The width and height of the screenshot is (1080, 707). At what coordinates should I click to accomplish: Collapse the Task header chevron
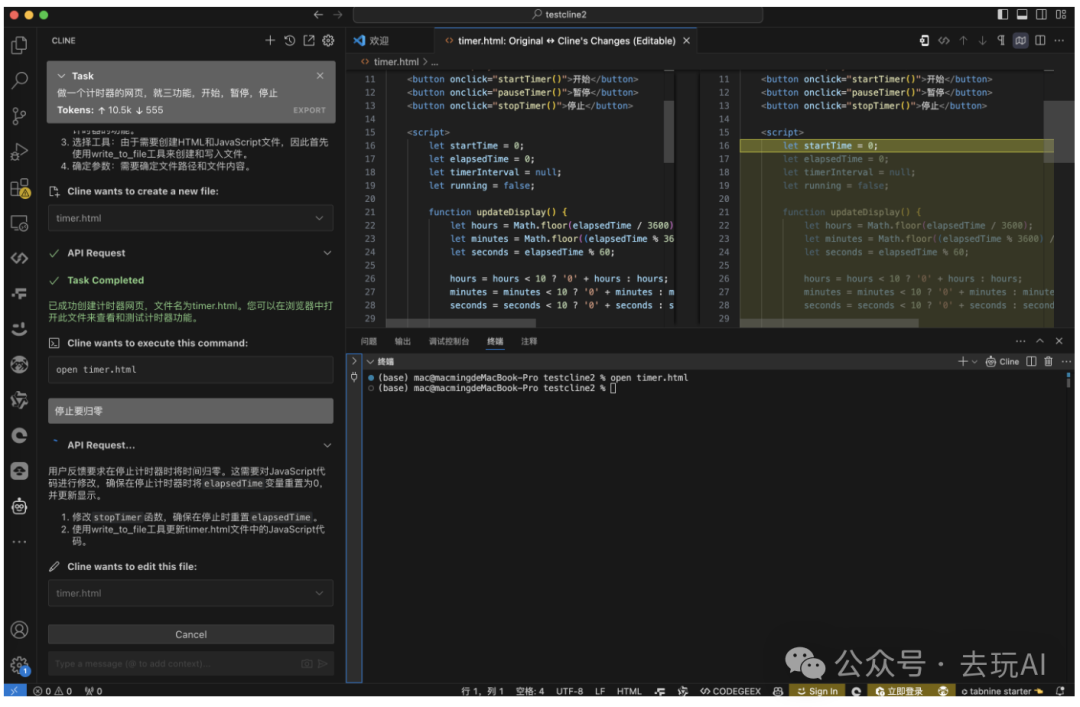62,76
